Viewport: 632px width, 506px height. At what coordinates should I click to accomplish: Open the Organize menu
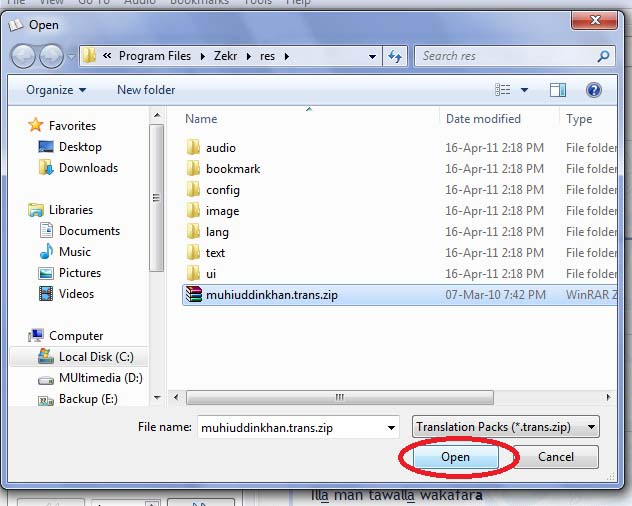tap(56, 90)
